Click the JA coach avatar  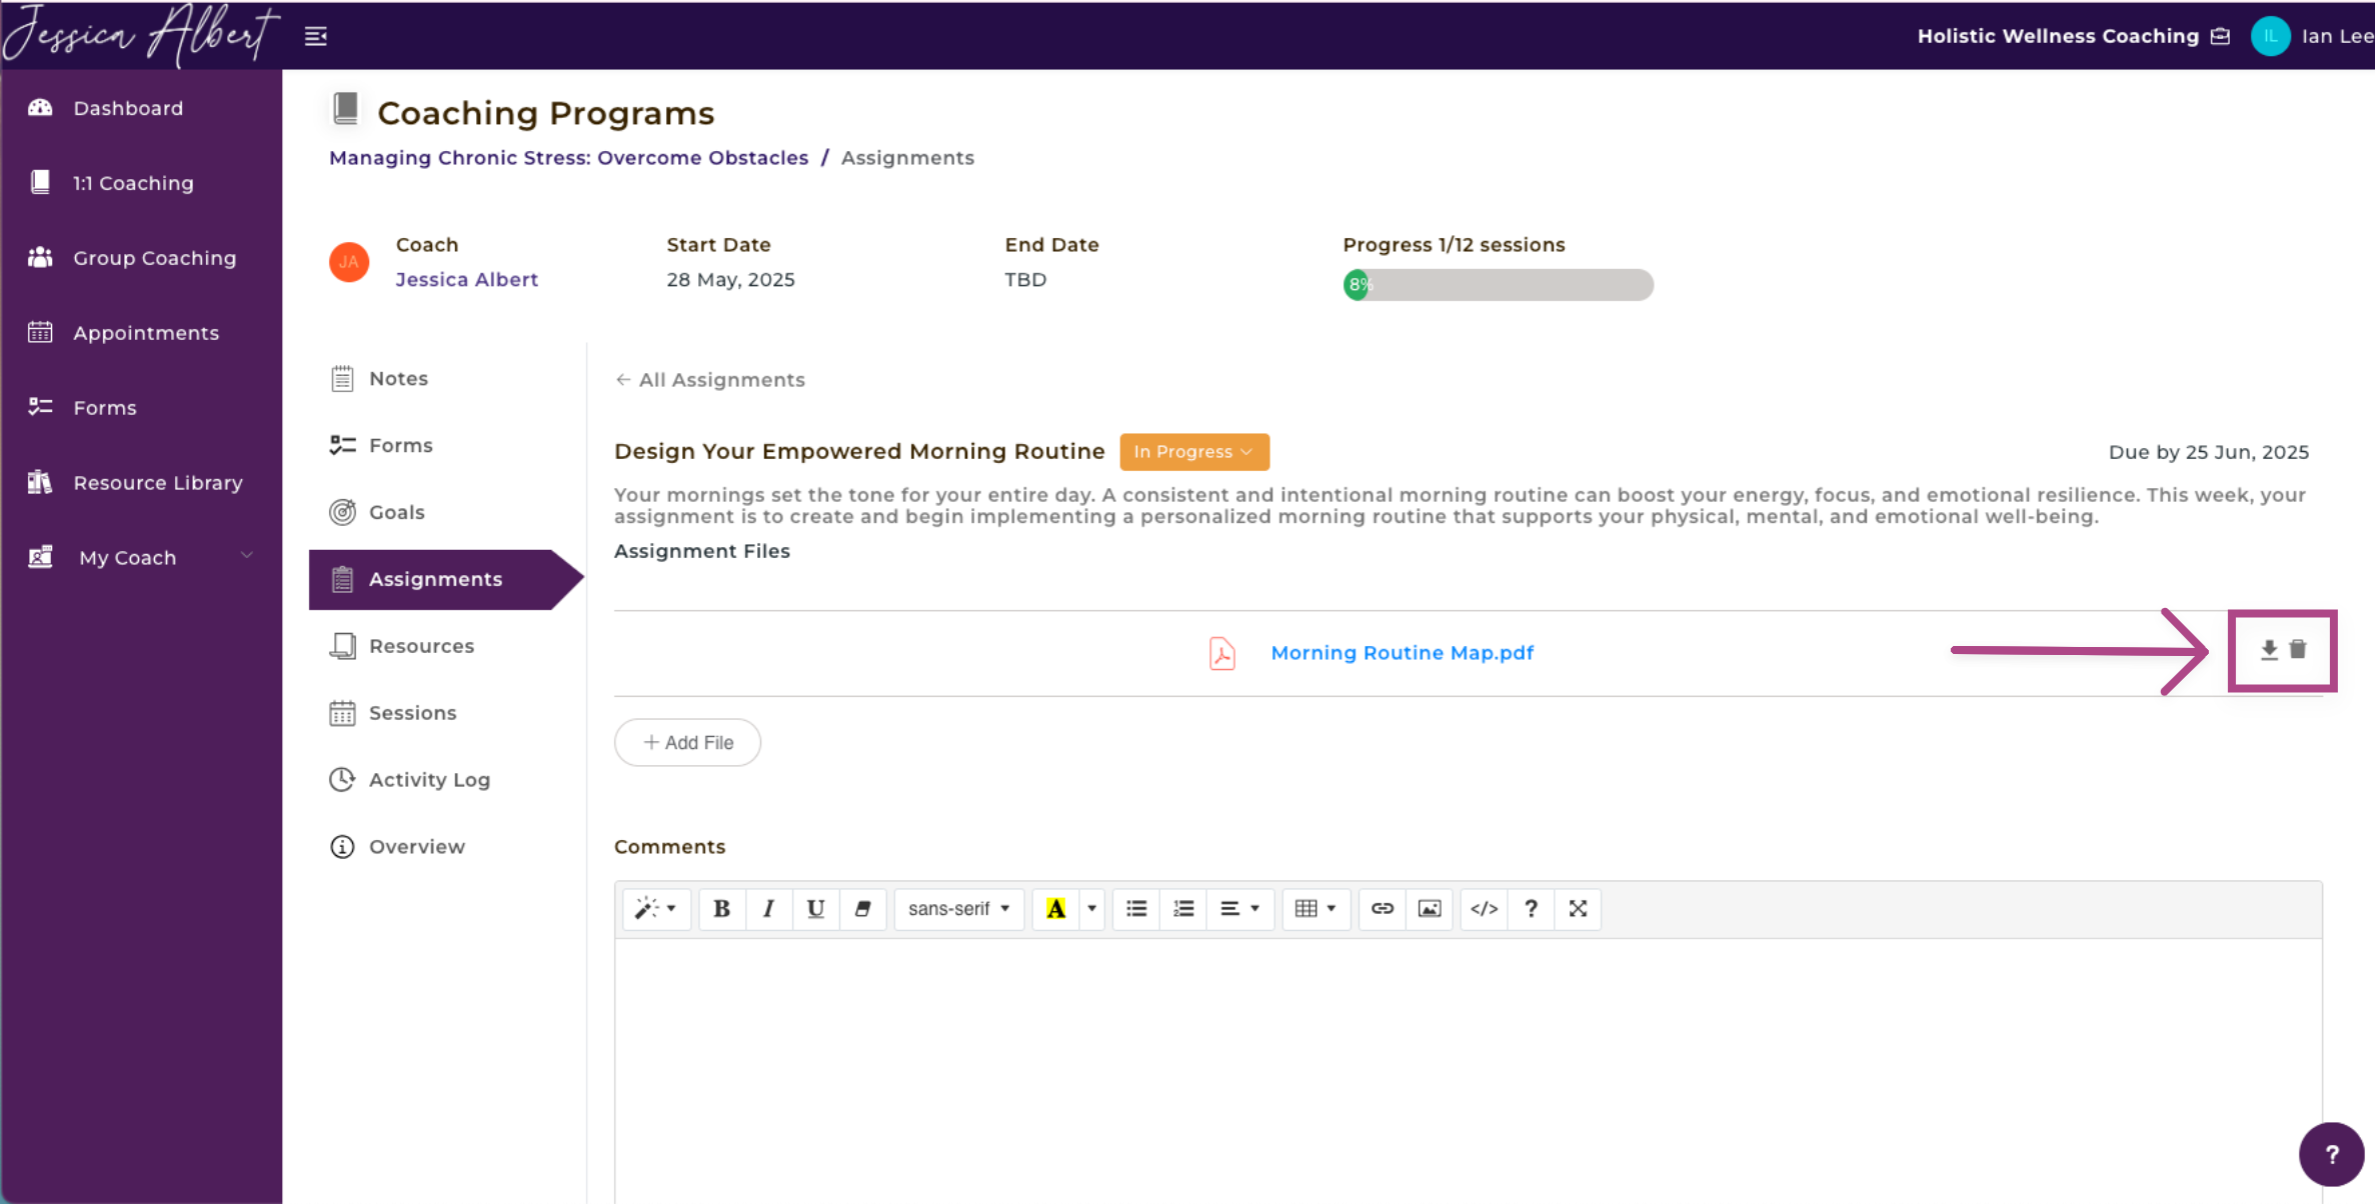click(349, 262)
